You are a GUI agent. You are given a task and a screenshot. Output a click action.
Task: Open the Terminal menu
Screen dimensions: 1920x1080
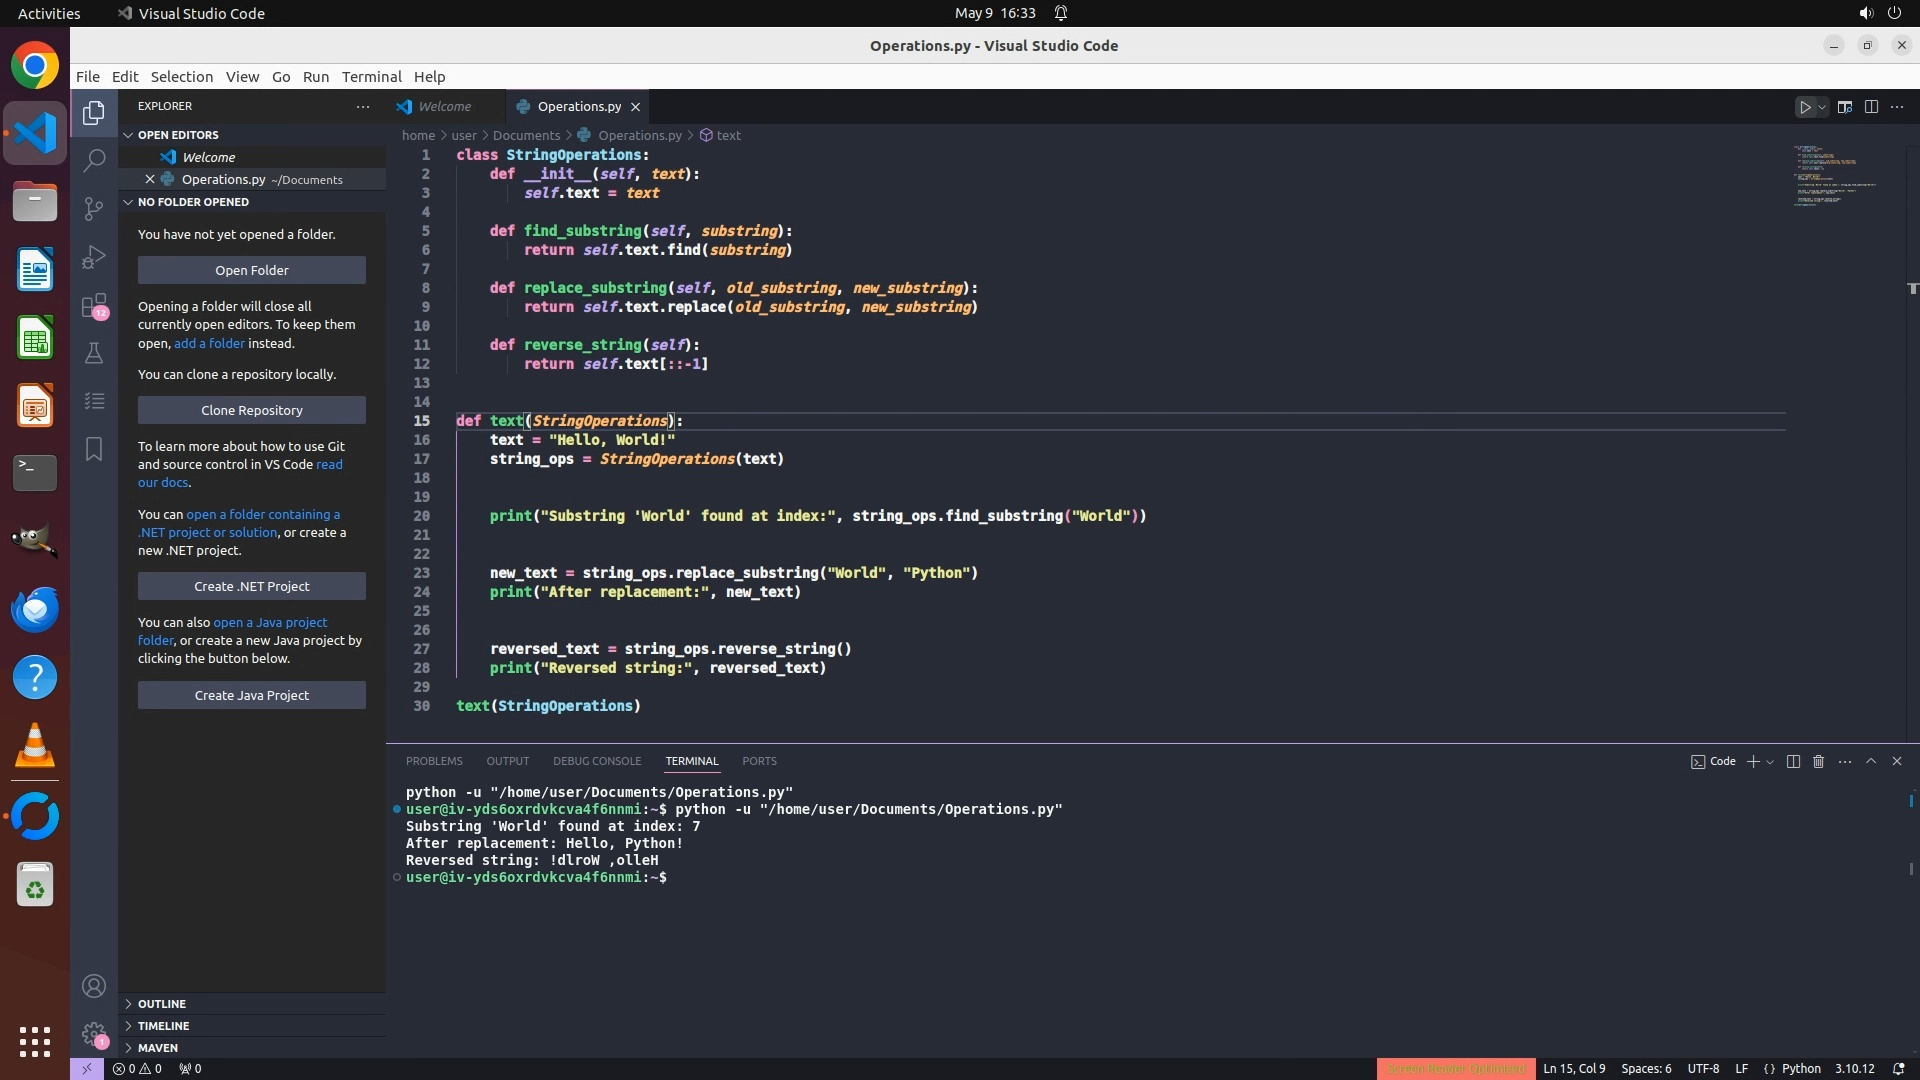tap(371, 77)
